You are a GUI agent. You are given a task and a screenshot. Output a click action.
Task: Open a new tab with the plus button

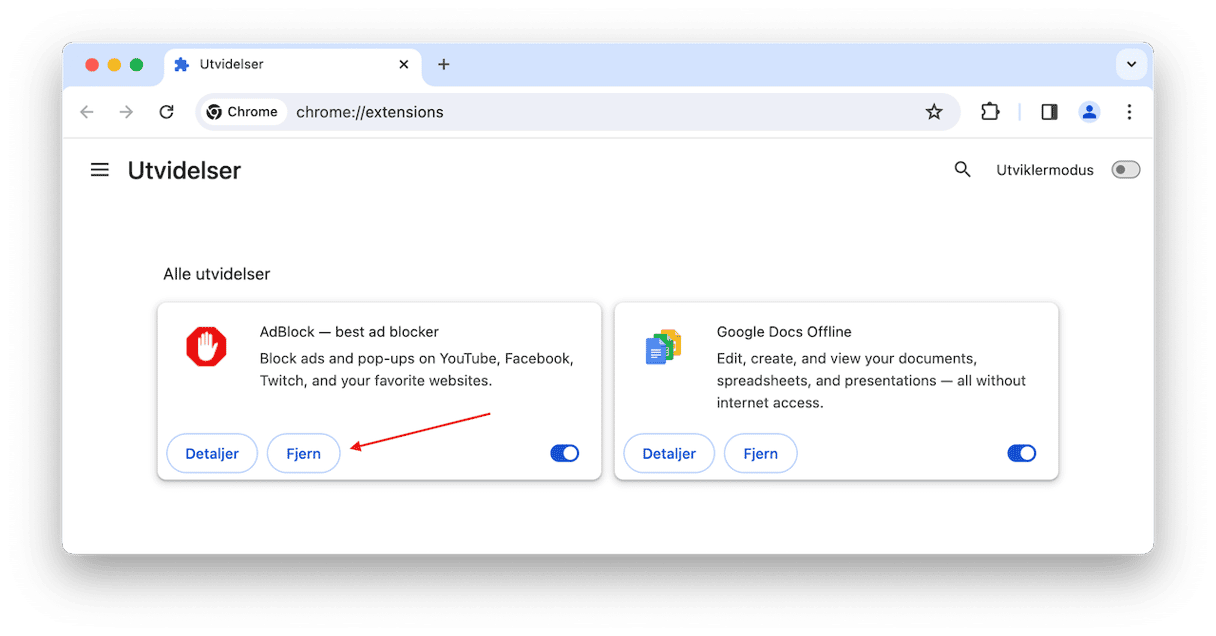pos(444,64)
